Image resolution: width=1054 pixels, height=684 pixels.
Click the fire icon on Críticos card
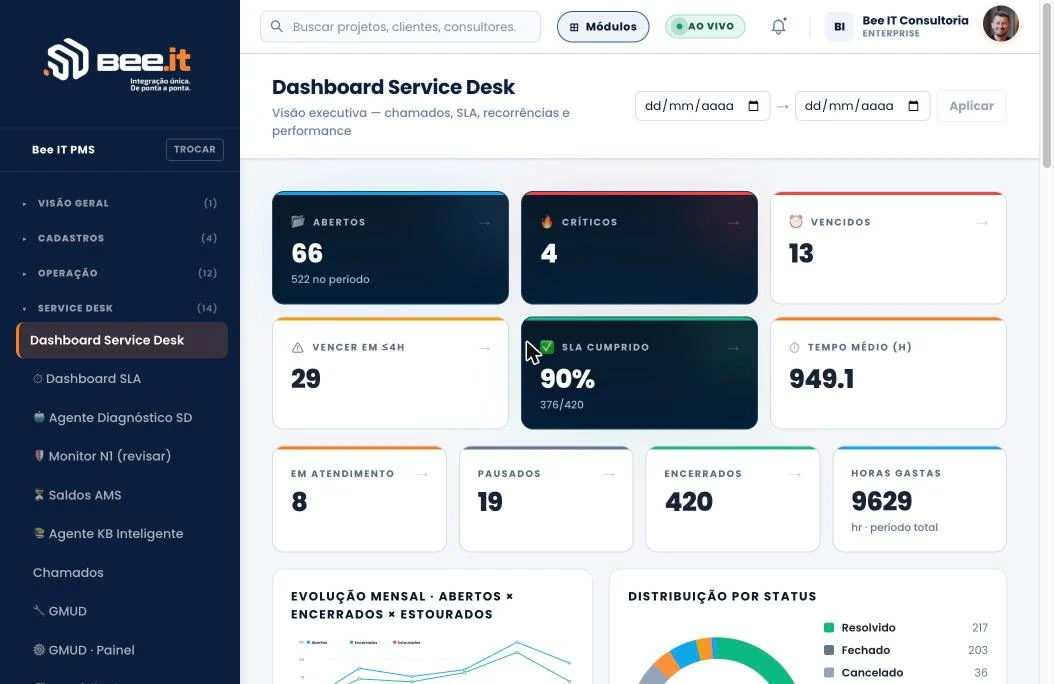tap(547, 222)
